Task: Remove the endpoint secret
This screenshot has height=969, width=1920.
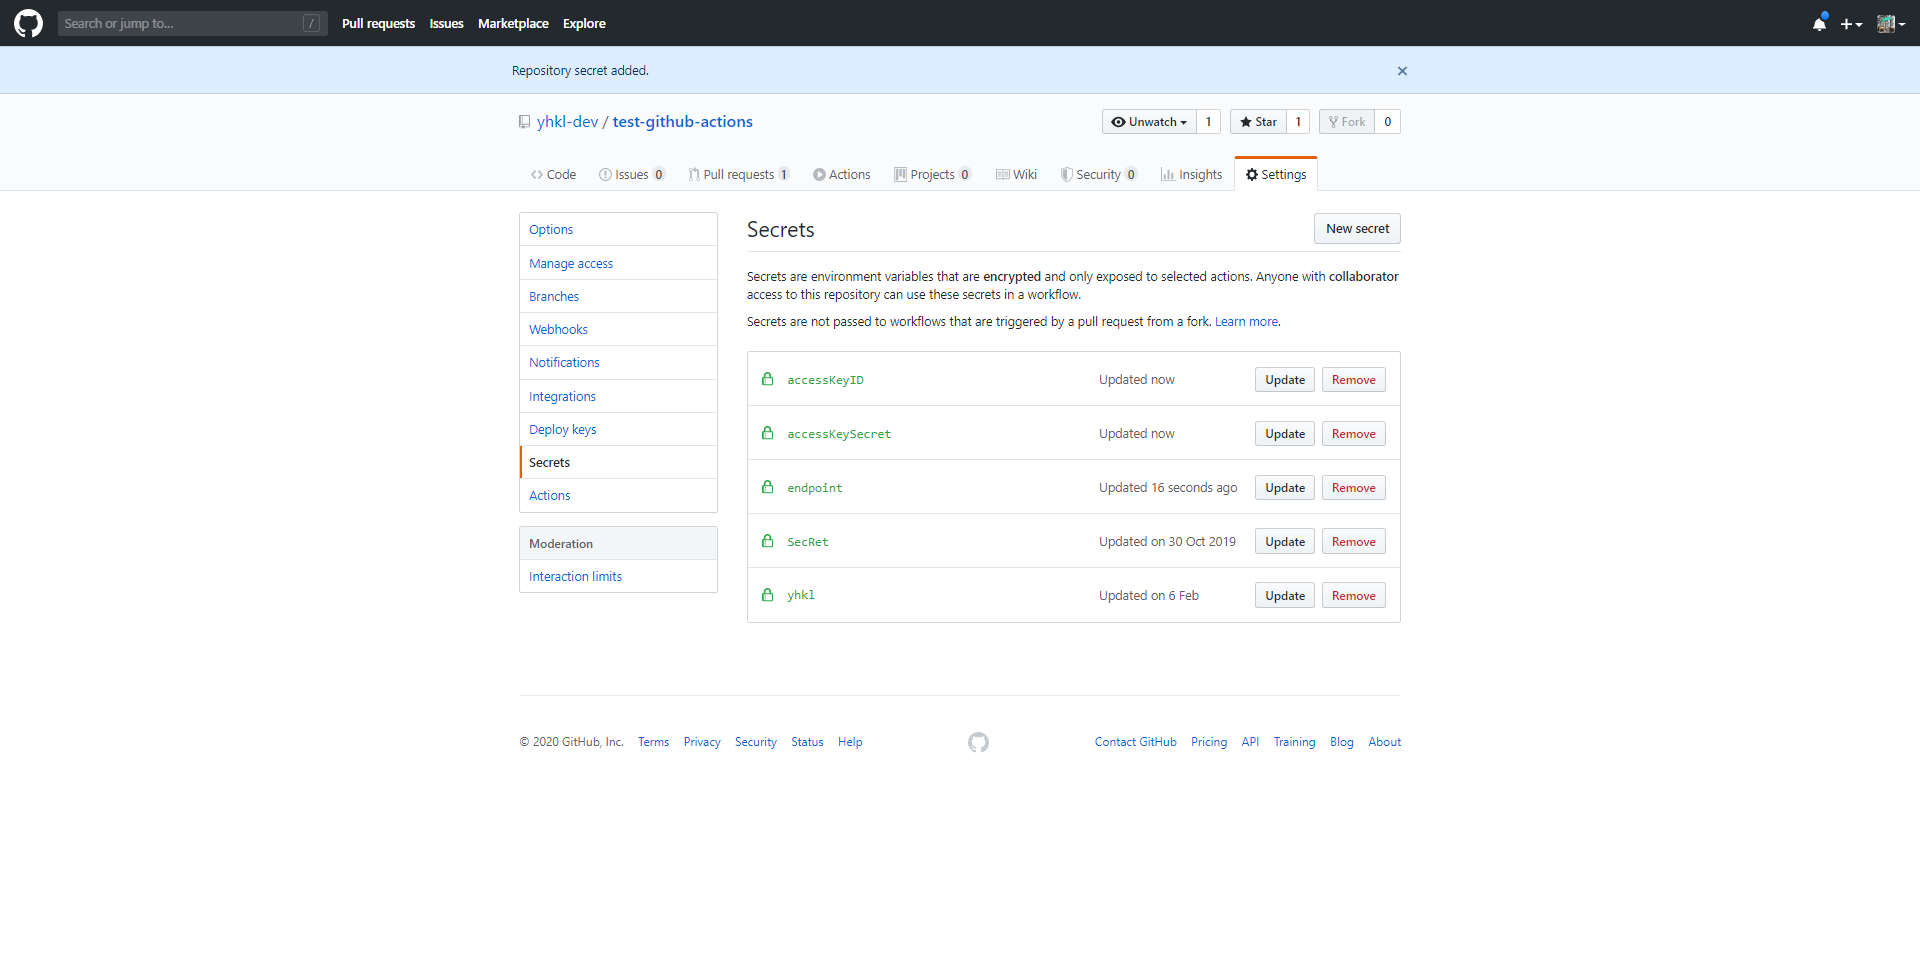Action: (1354, 488)
